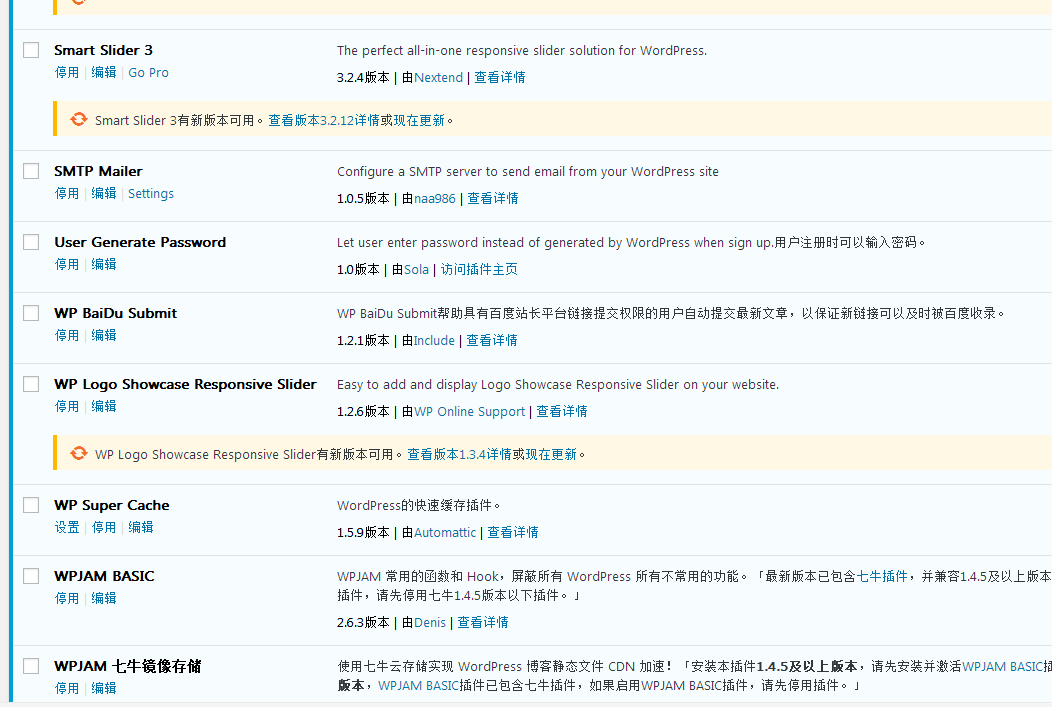Check the WPJAM 七牛镜像存储 checkbox
The height and width of the screenshot is (707, 1052).
(31, 666)
